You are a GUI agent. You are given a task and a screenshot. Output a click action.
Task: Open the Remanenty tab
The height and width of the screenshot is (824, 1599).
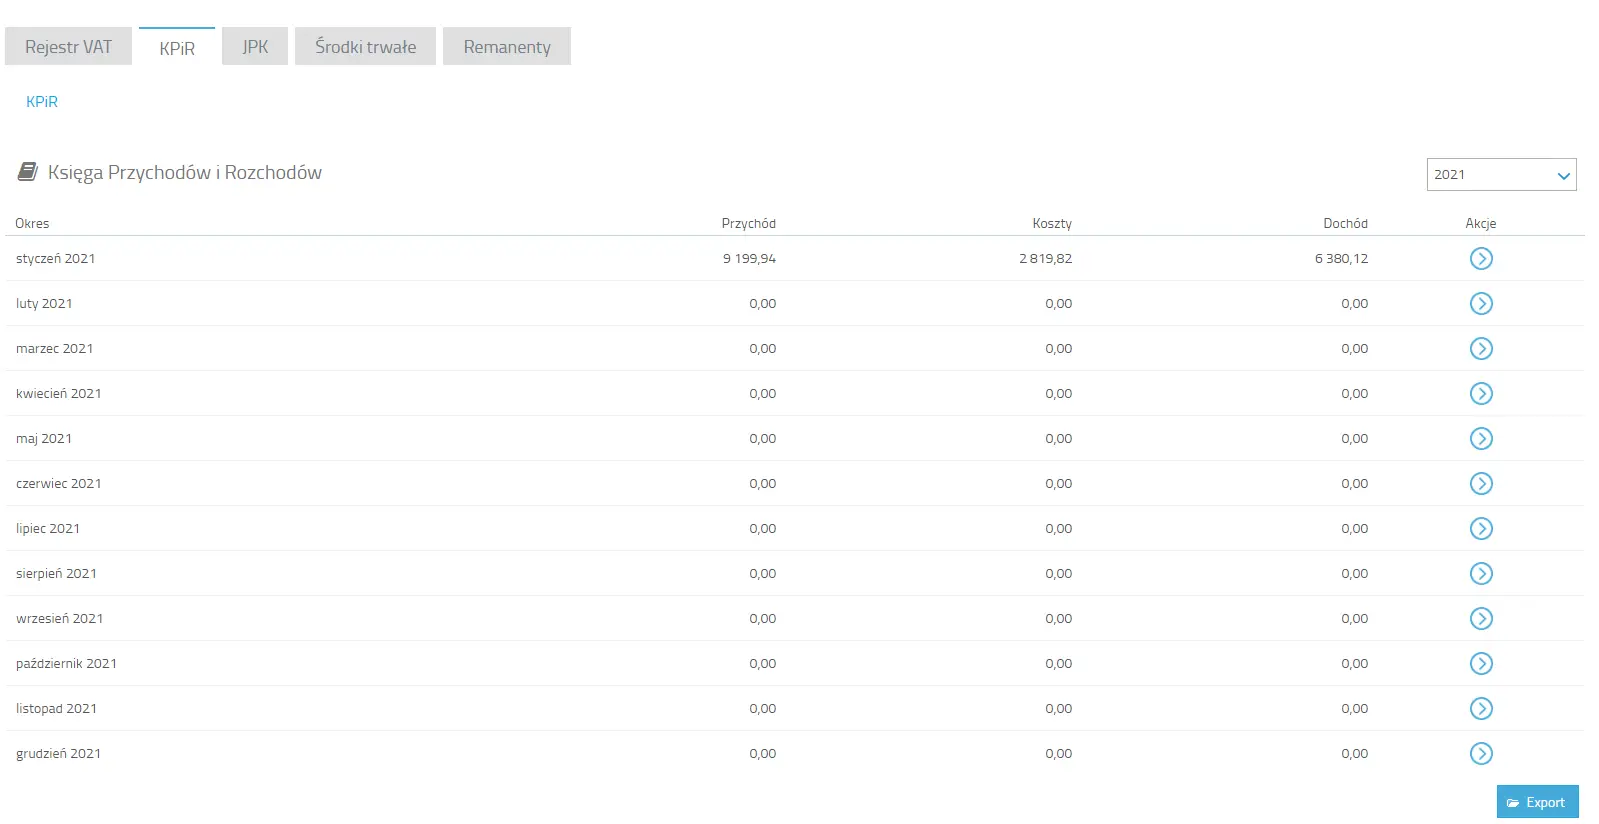pos(507,47)
